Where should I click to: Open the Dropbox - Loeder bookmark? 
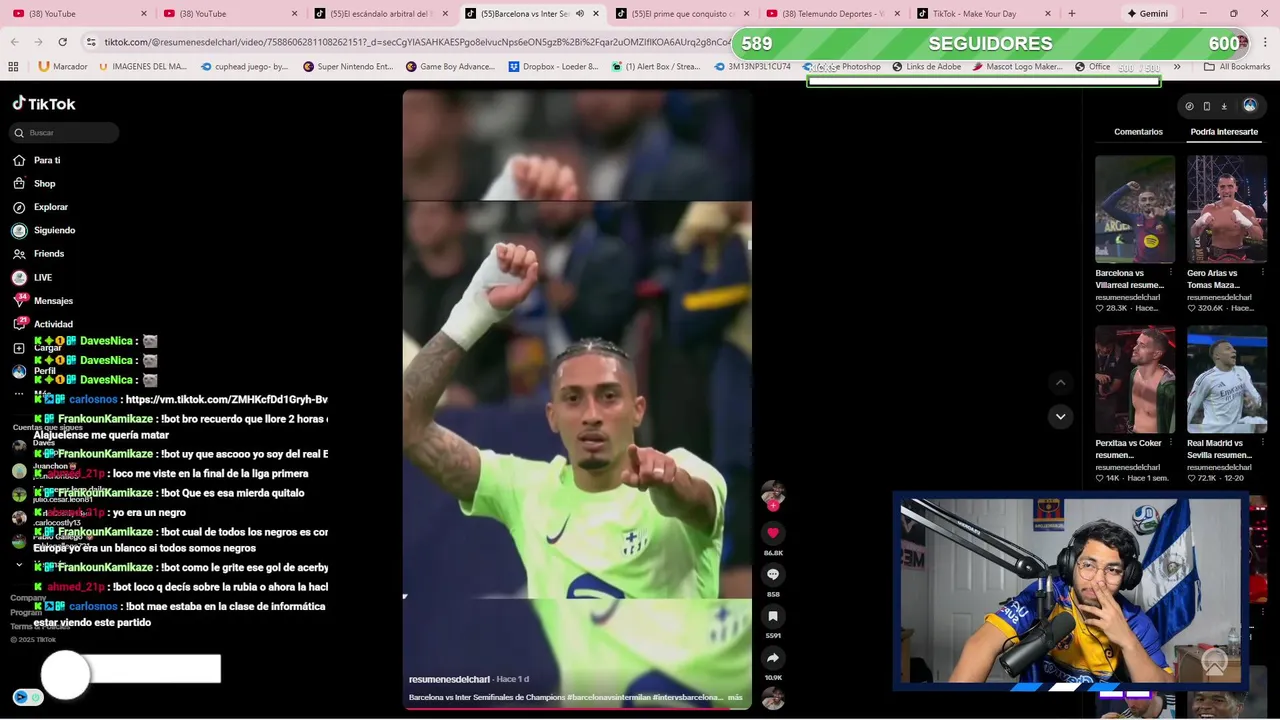[x=553, y=67]
